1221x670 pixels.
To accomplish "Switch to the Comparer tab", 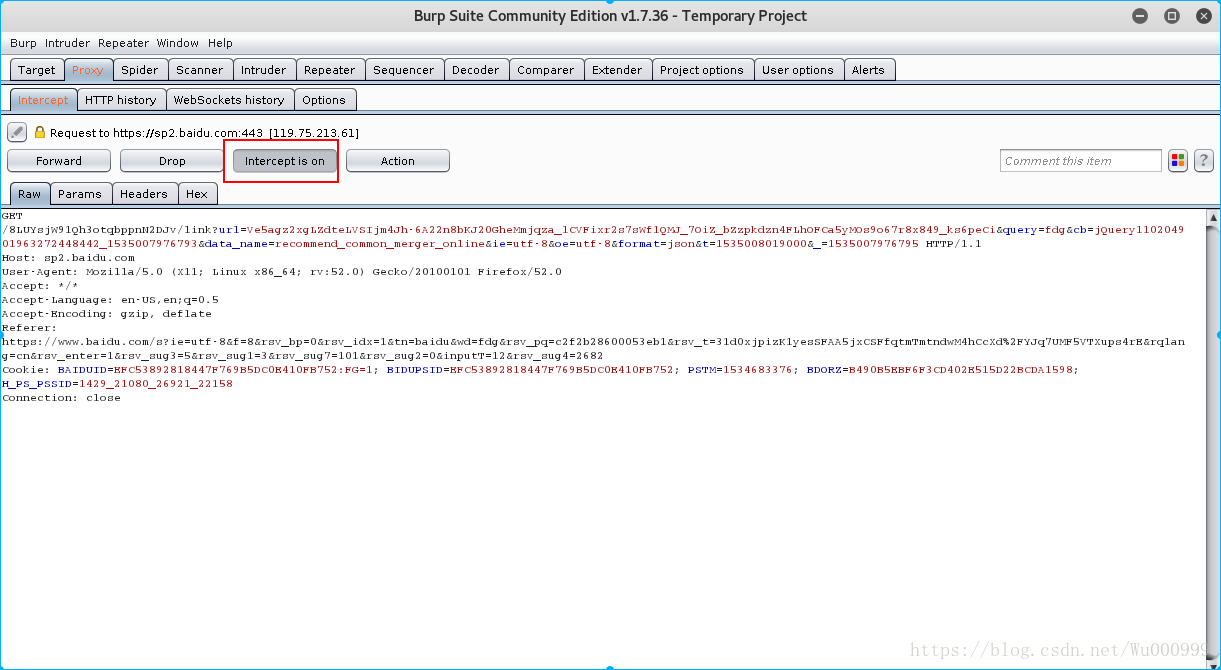I will 546,70.
